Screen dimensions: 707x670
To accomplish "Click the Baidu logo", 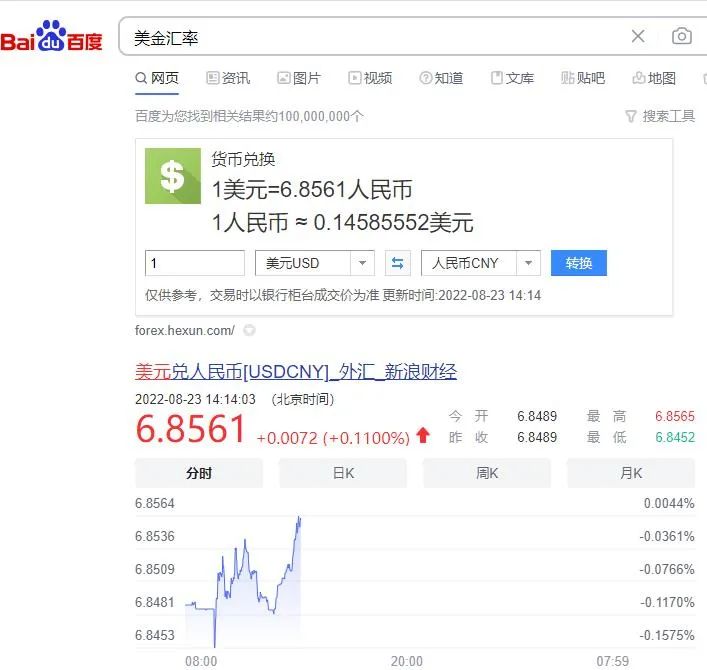I will 51,37.
